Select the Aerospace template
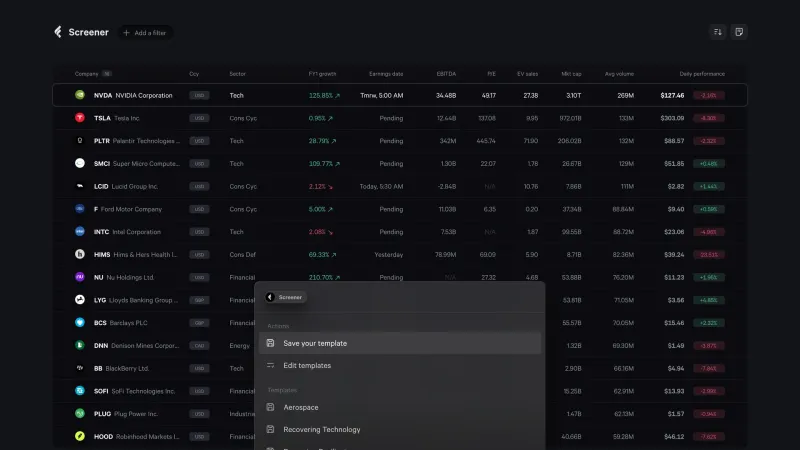The height and width of the screenshot is (450, 800). click(x=400, y=407)
